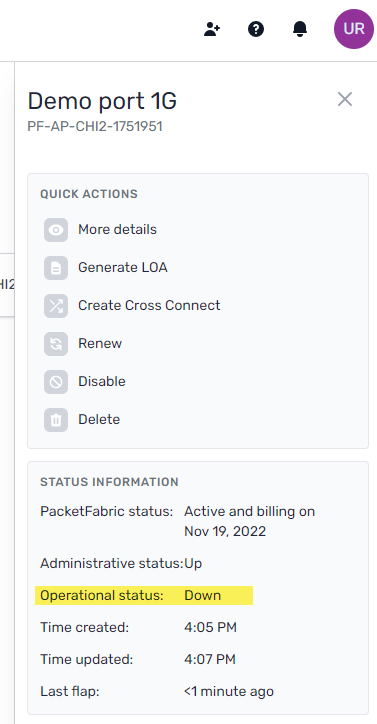Select the Delete quick action text
377x724 pixels.
99,419
